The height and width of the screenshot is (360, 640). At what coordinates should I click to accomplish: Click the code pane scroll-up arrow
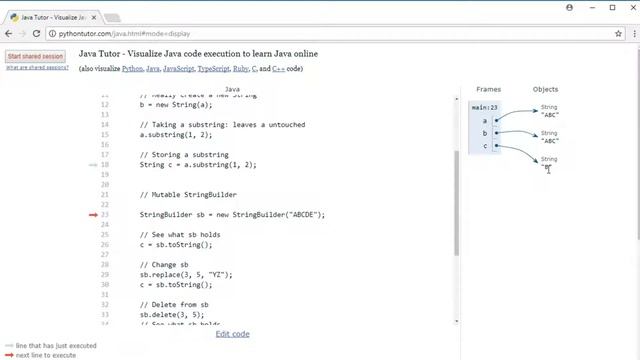[x=456, y=99]
